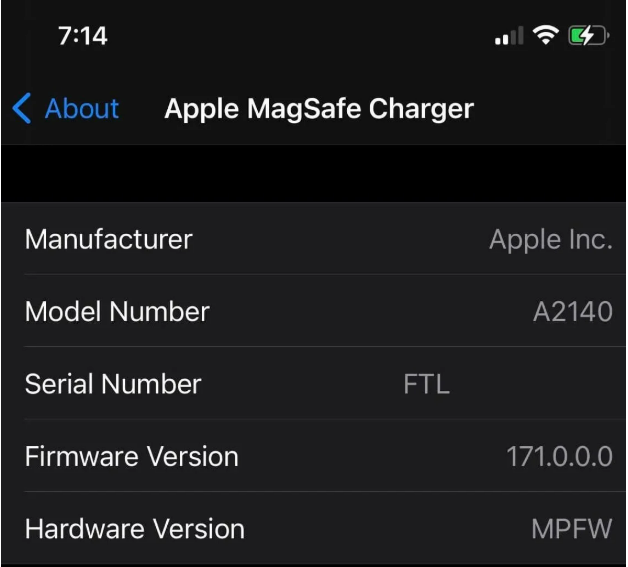Tap the 171.0.0.0 firmware value
Screen dimensions: 628x567
559,456
